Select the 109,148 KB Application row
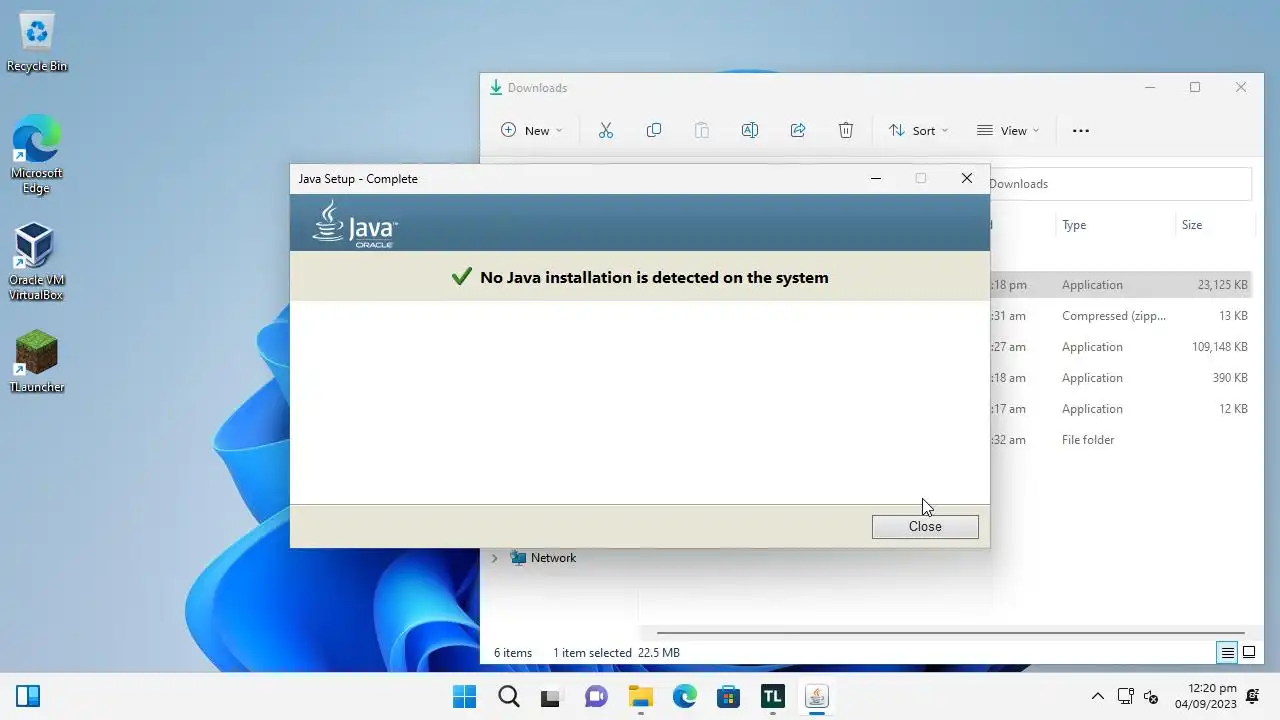Screen dimensions: 1280x720 click(1120, 347)
